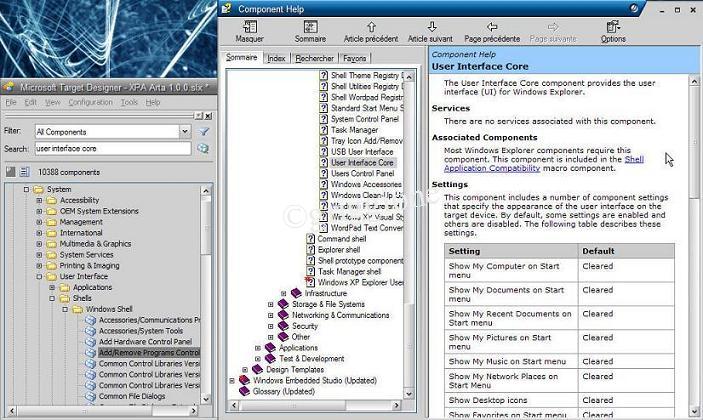
Task: Open the Command shell help topic
Action: tap(342, 239)
